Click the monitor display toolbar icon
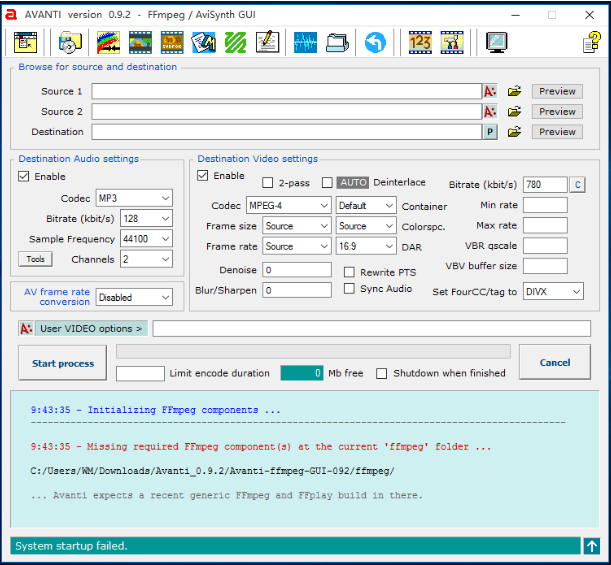 click(496, 42)
